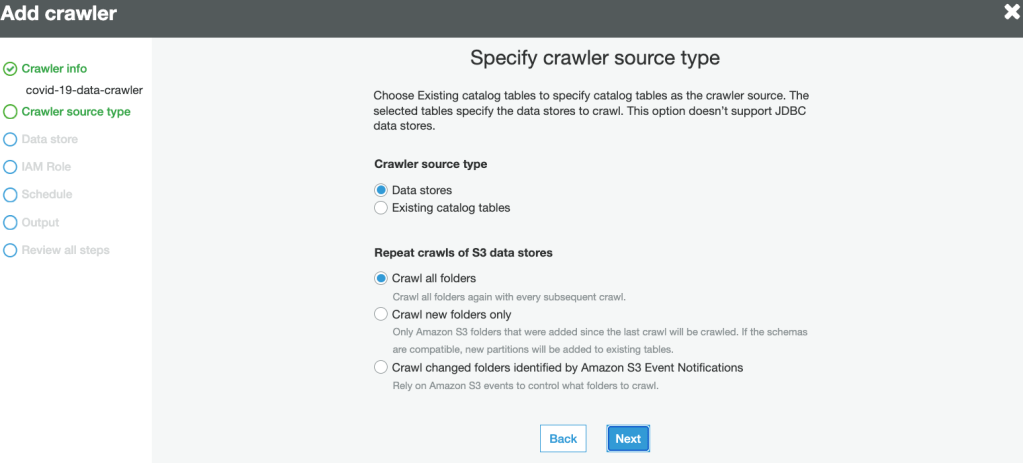This screenshot has width=1023, height=463.
Task: Close the Add crawler dialog
Action: [1011, 13]
